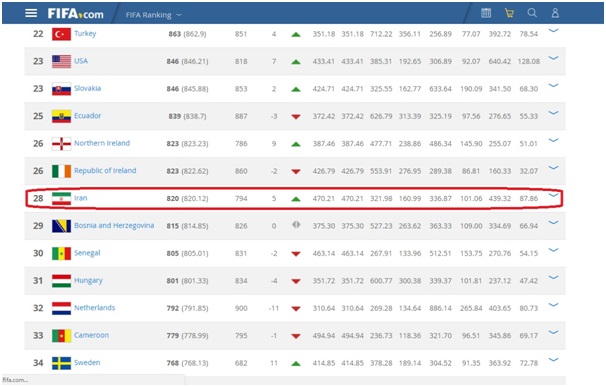Expand the Netherlands row details chevron
Screen dimensions: 606x387
pos(554,305)
